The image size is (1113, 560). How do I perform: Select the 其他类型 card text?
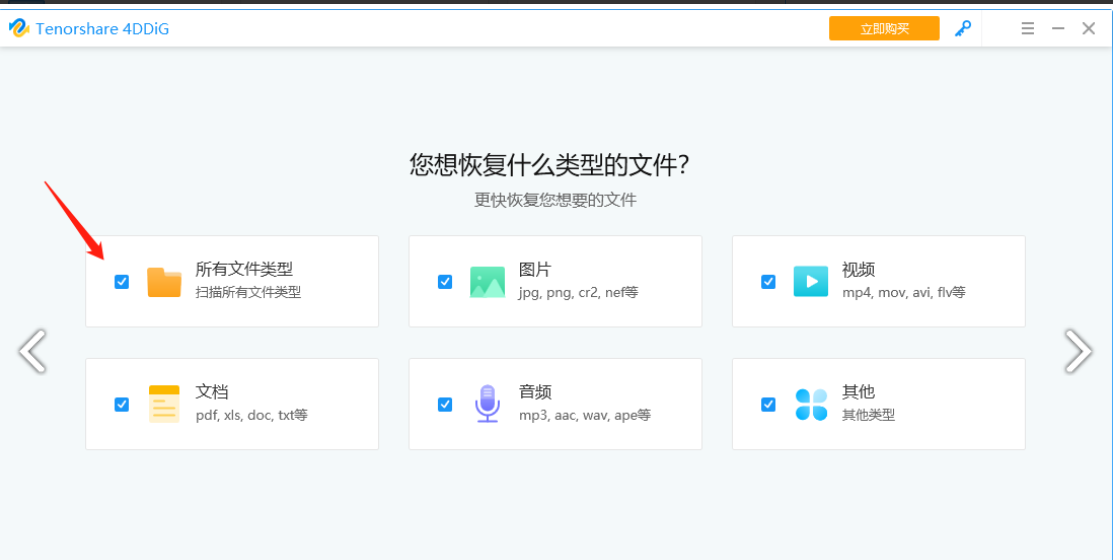(868, 415)
